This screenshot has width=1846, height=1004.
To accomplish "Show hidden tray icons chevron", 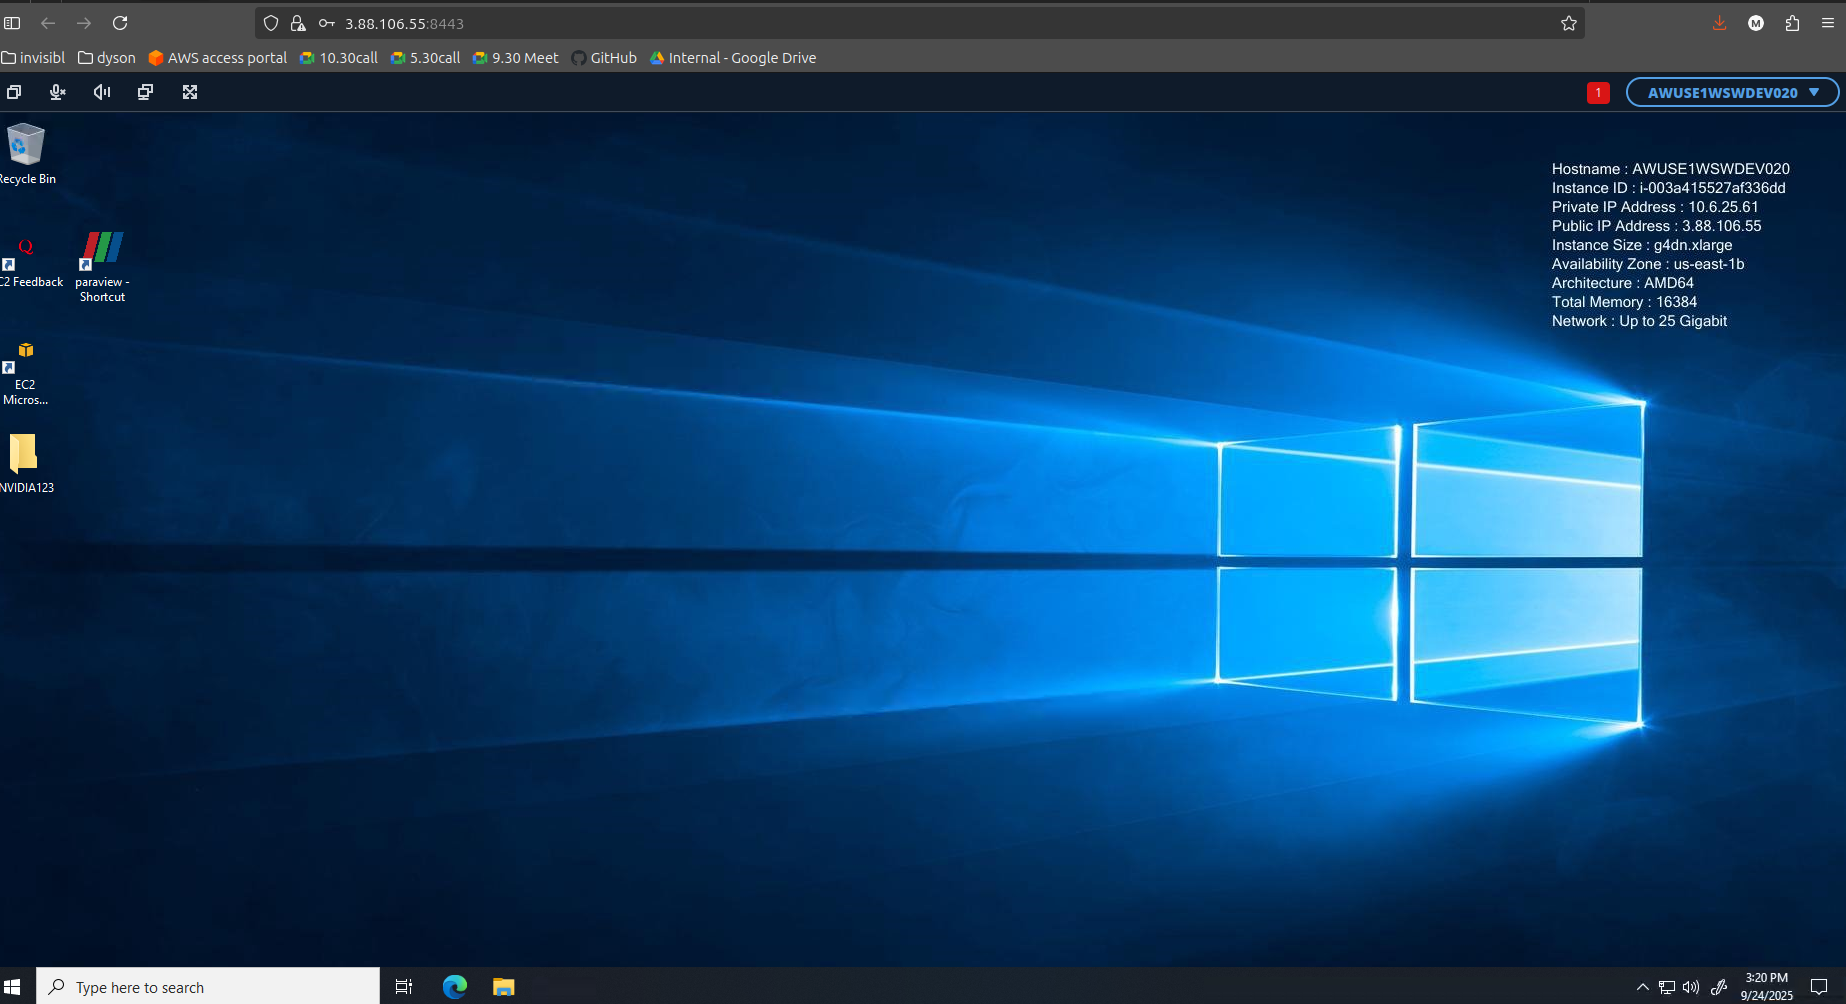I will pyautogui.click(x=1642, y=987).
